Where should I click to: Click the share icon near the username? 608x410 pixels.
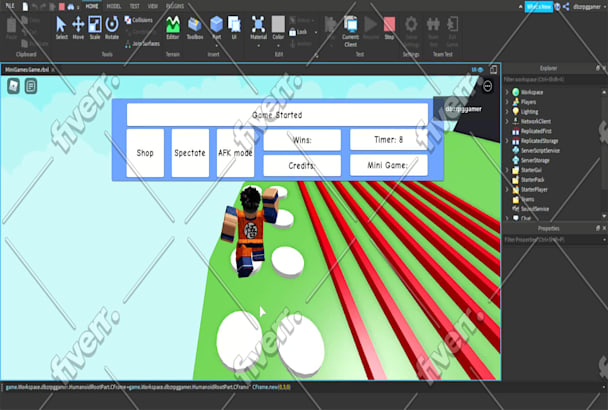coord(566,7)
